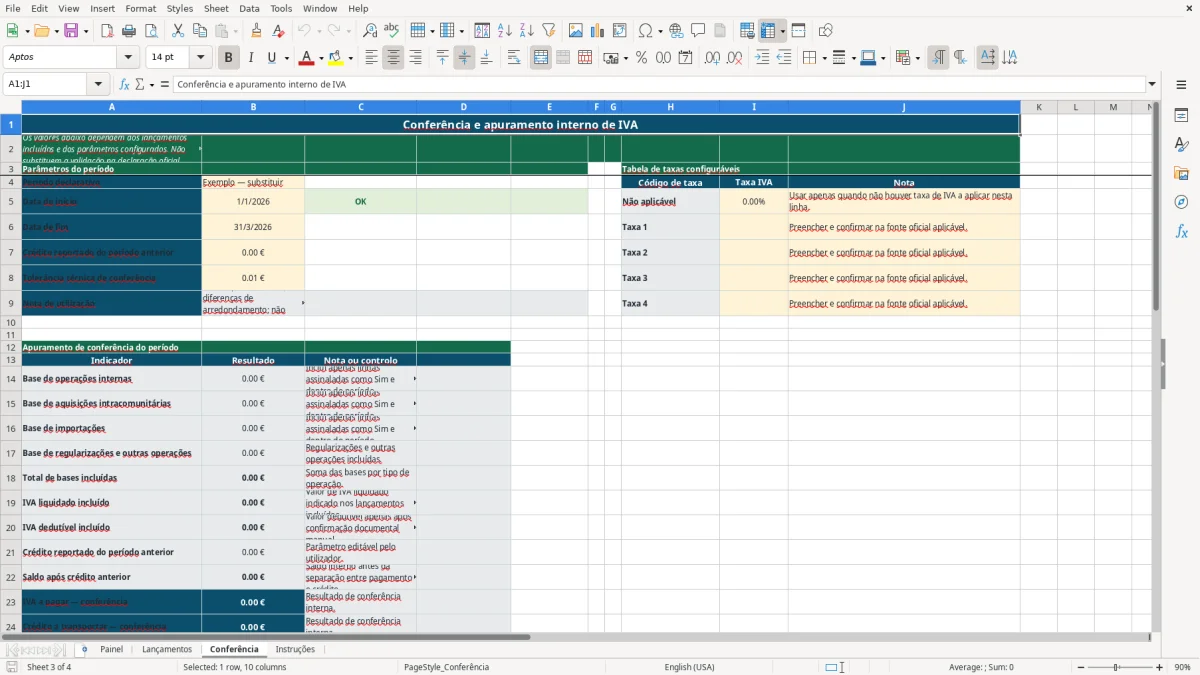Toggle Align Right
The image size is (1200, 675).
click(x=415, y=58)
